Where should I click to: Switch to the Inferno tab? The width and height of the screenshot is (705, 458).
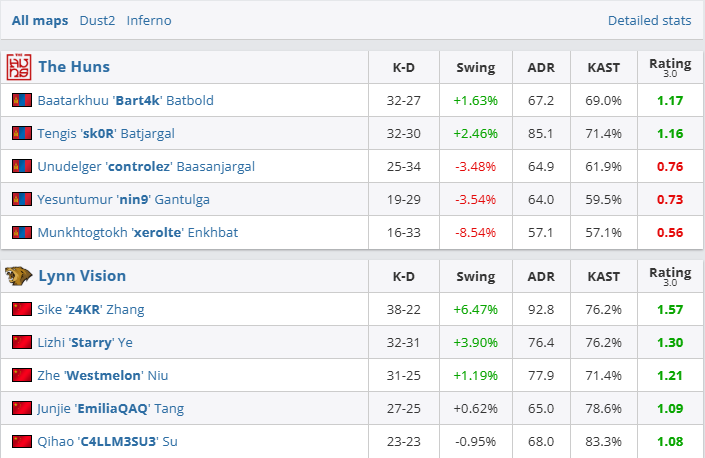149,20
